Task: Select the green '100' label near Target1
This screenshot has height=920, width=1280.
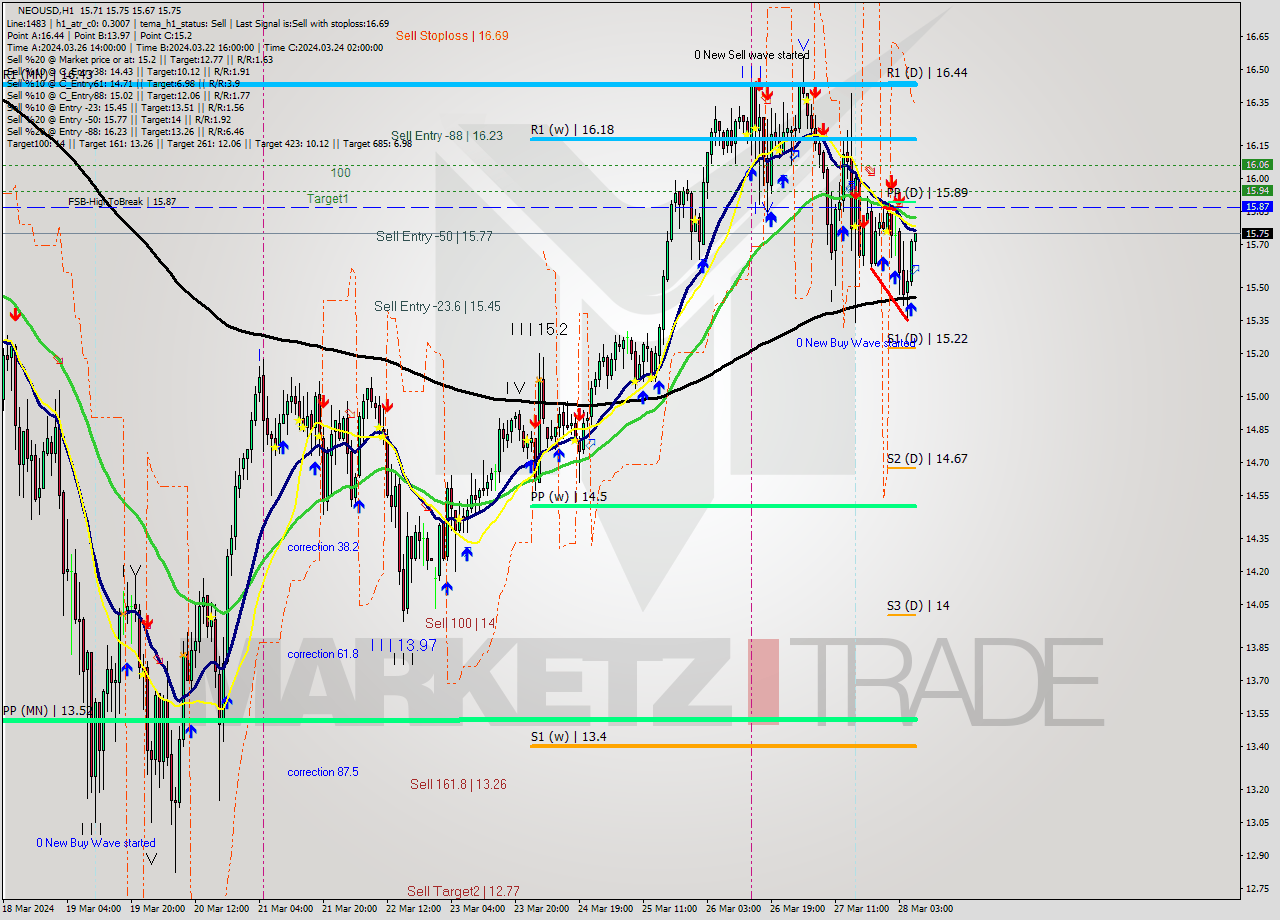Action: (x=341, y=173)
